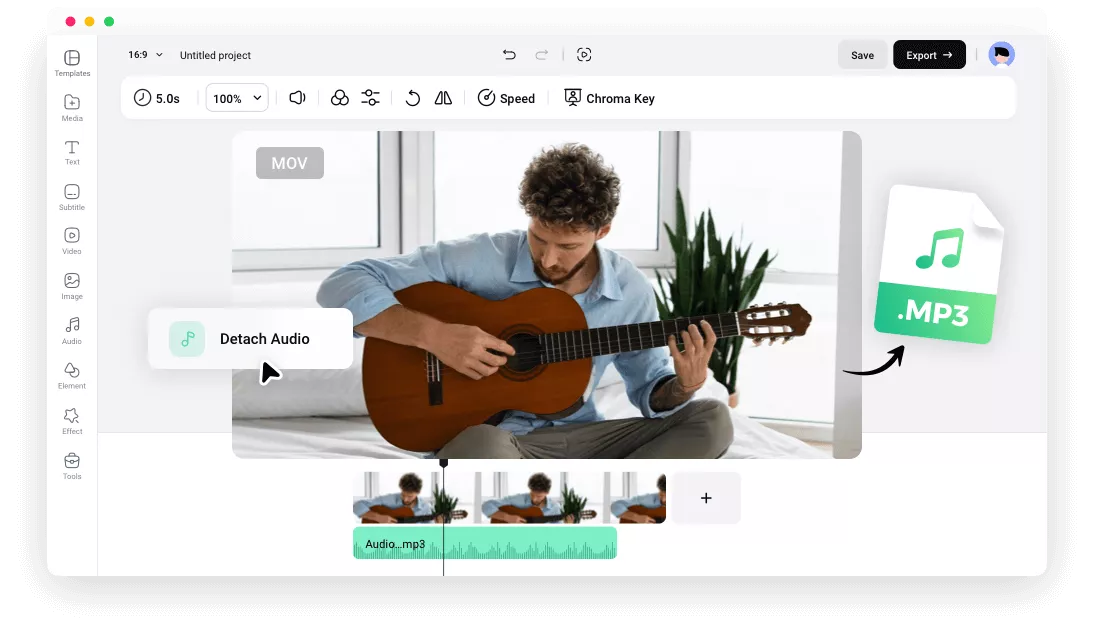Rotate the clip with rotate icon

click(412, 98)
